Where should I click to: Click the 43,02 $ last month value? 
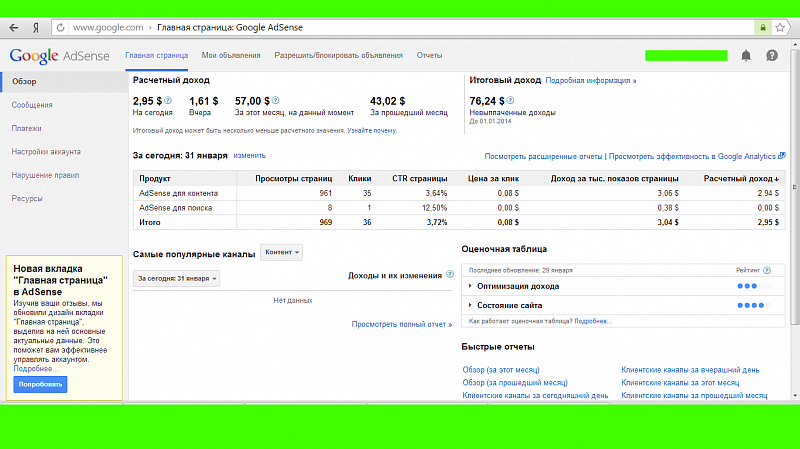(x=387, y=101)
